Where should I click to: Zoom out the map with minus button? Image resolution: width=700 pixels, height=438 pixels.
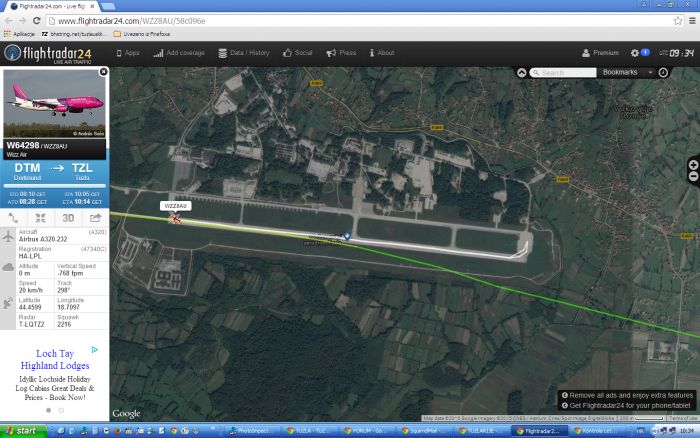tap(693, 177)
